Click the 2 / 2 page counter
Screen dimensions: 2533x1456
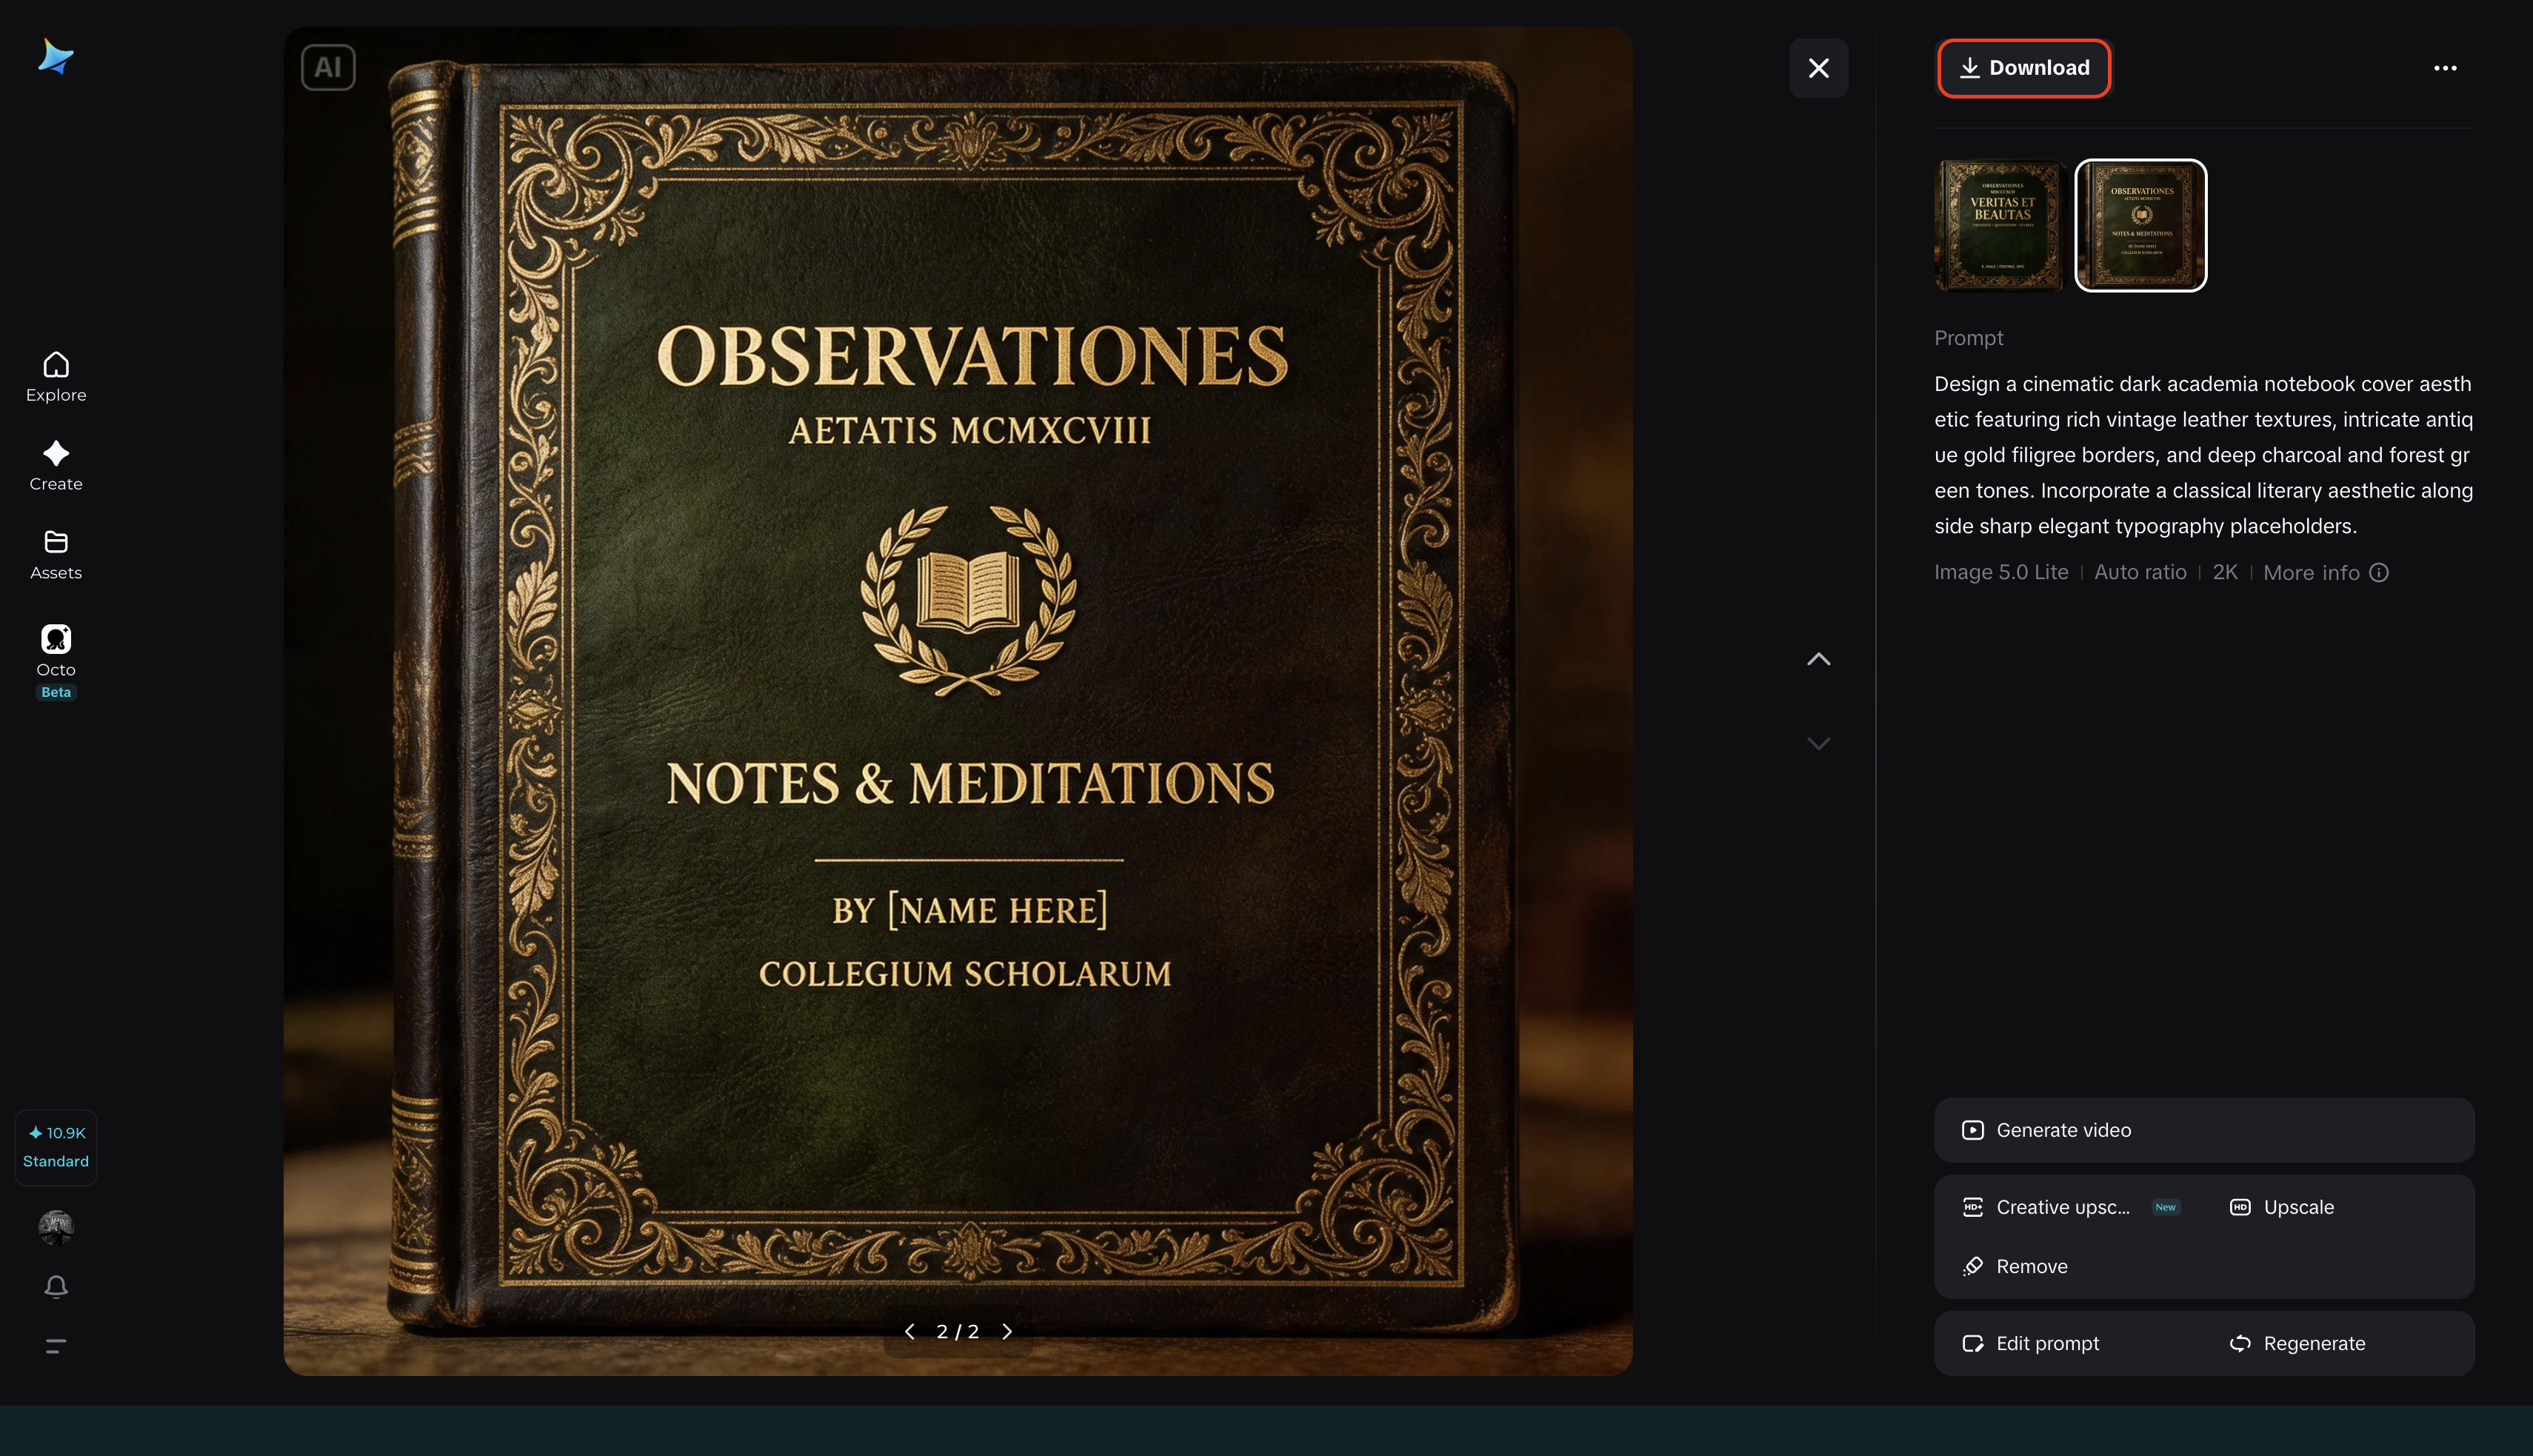[x=957, y=1331]
